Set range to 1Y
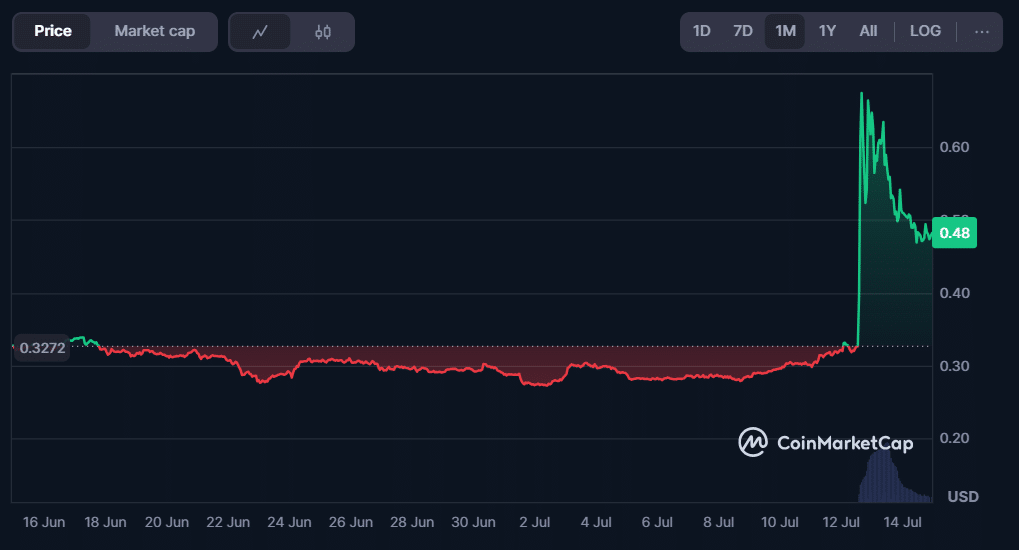Screen dimensions: 1019x550 [827, 31]
